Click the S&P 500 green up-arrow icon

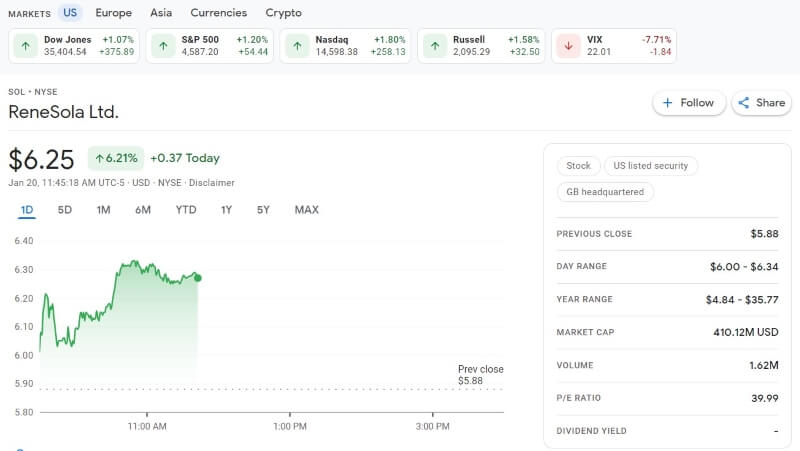[163, 46]
